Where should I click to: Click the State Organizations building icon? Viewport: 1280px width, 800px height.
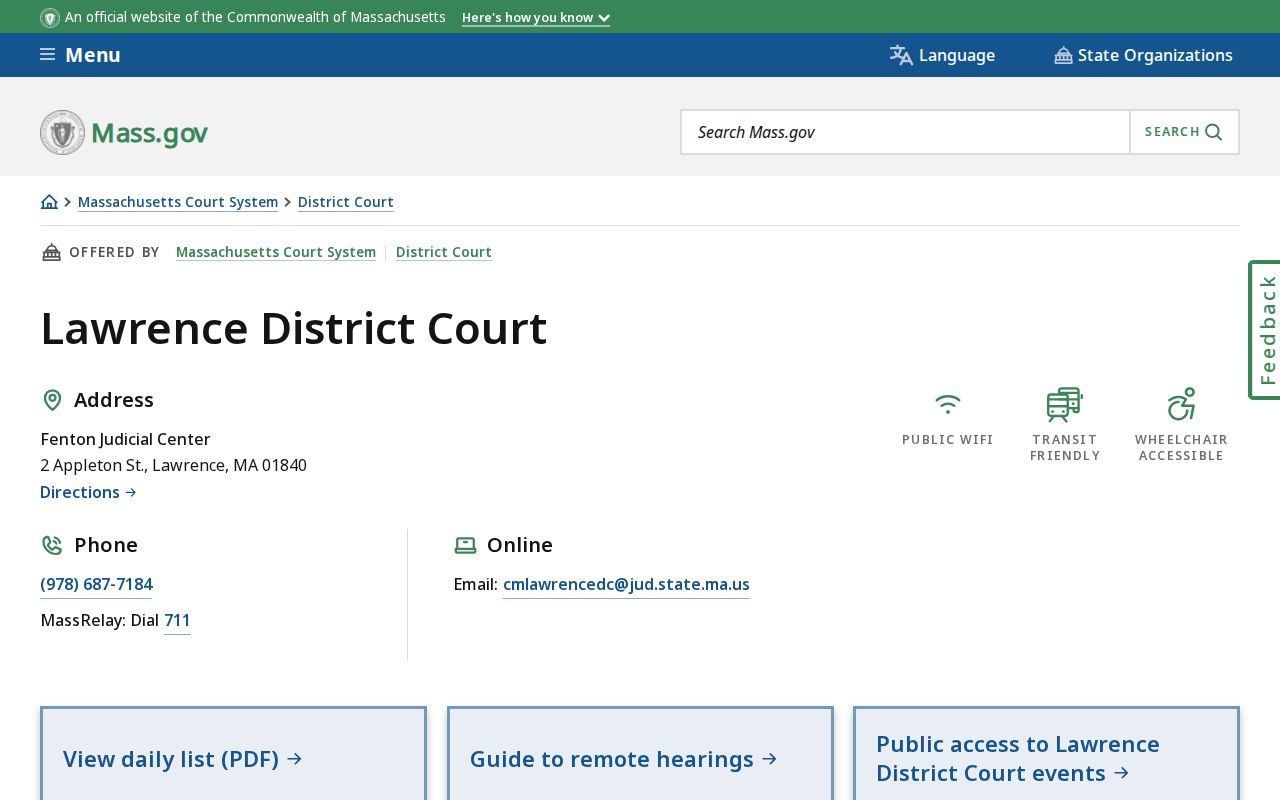(x=1063, y=56)
